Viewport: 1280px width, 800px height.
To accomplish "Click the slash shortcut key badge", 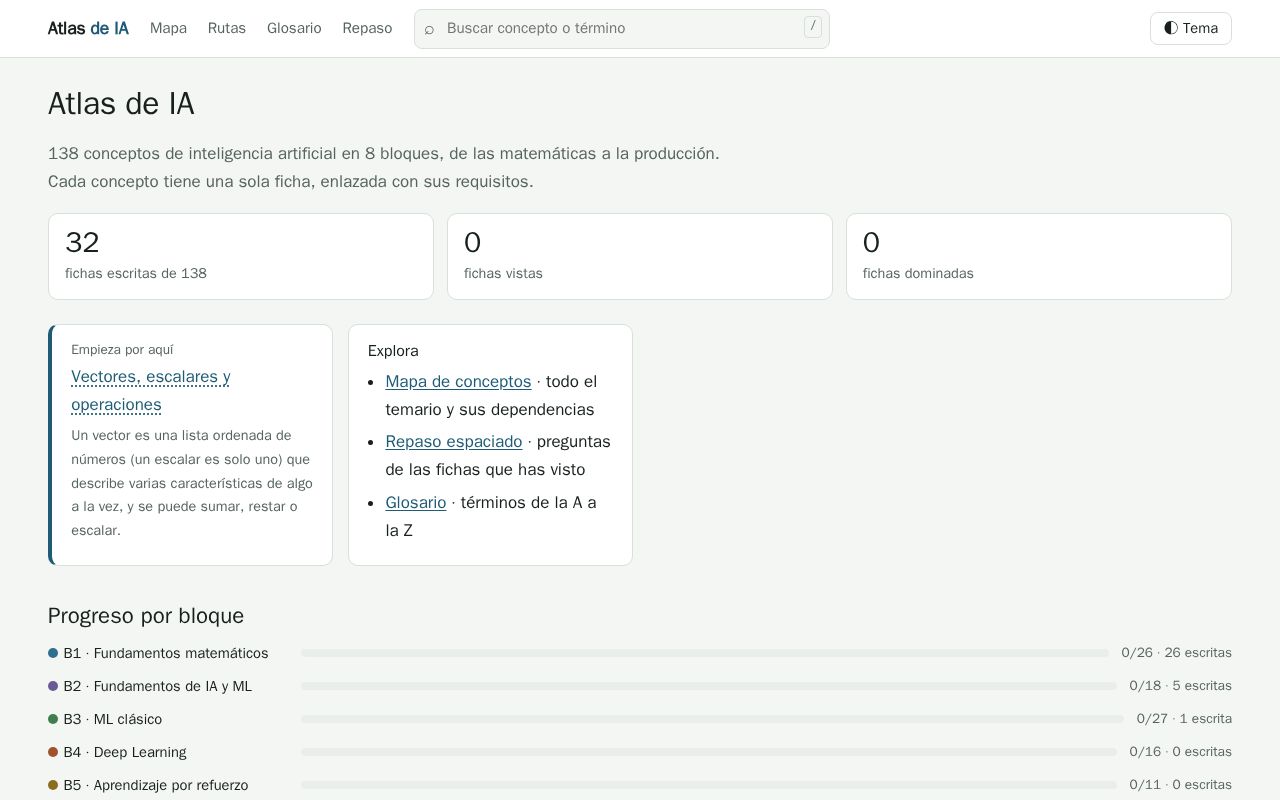I will (812, 27).
